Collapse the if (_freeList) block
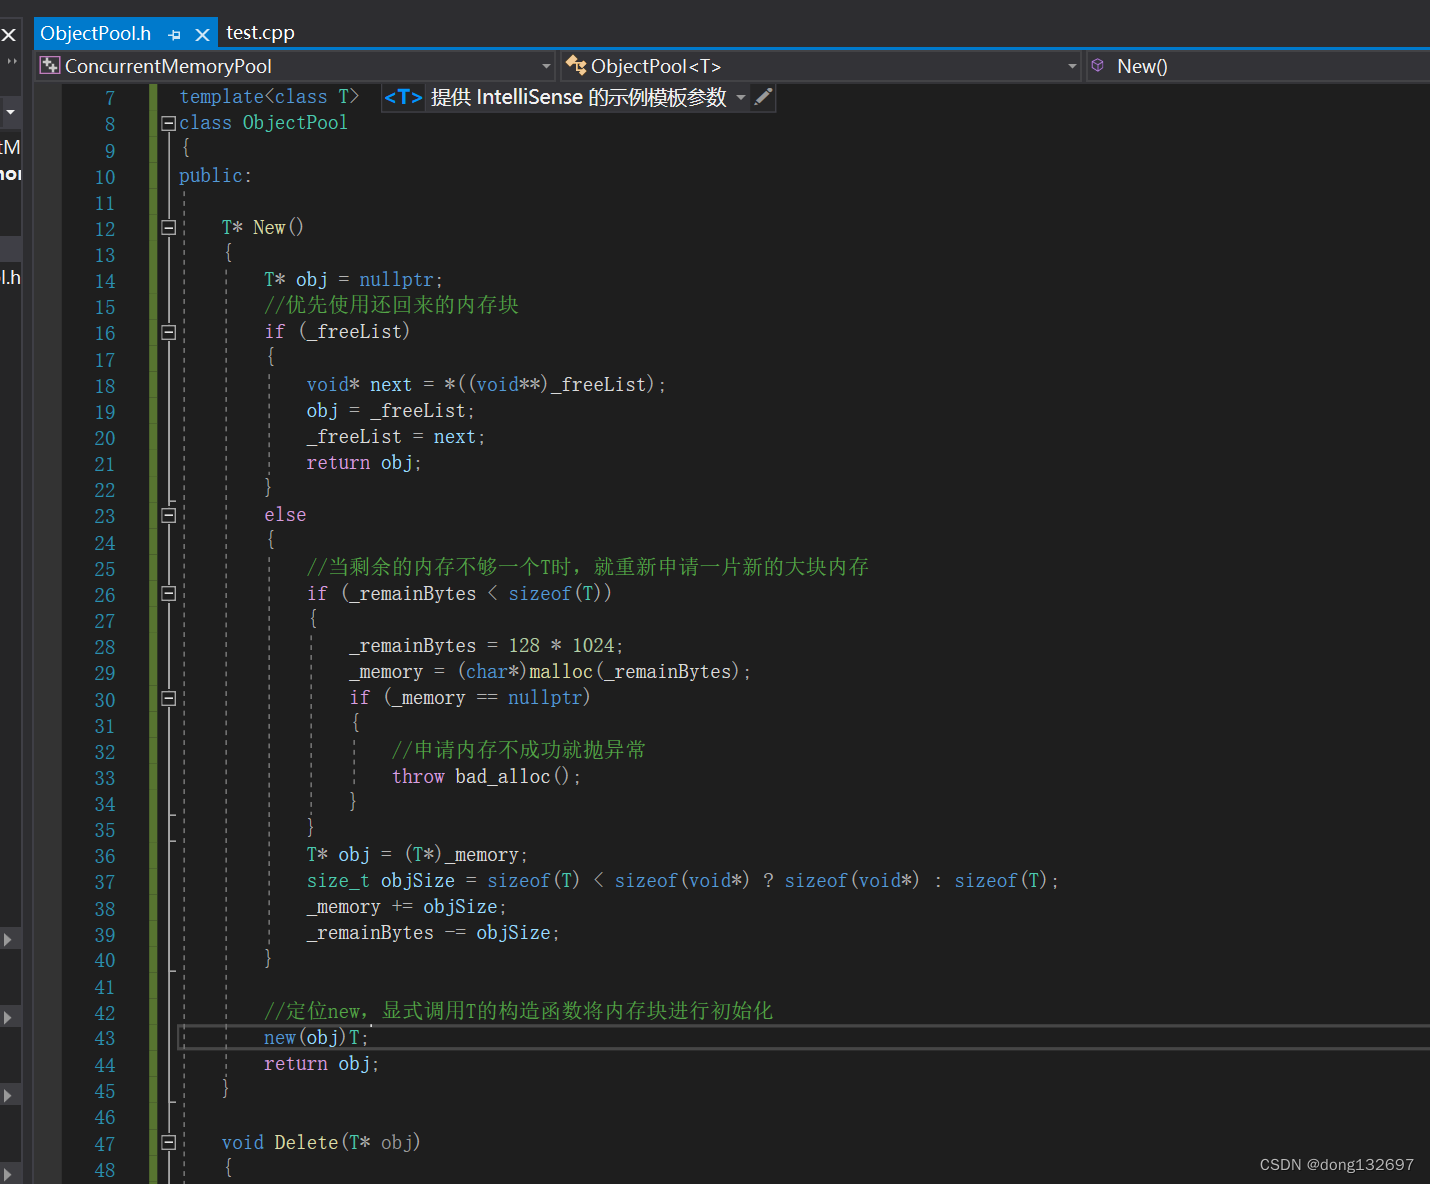The width and height of the screenshot is (1430, 1184). [x=169, y=333]
